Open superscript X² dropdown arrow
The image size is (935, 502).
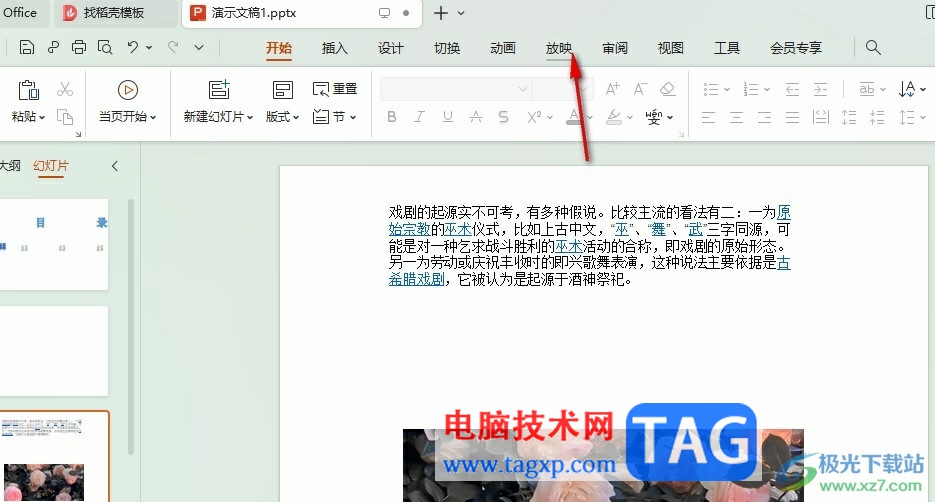(x=550, y=117)
